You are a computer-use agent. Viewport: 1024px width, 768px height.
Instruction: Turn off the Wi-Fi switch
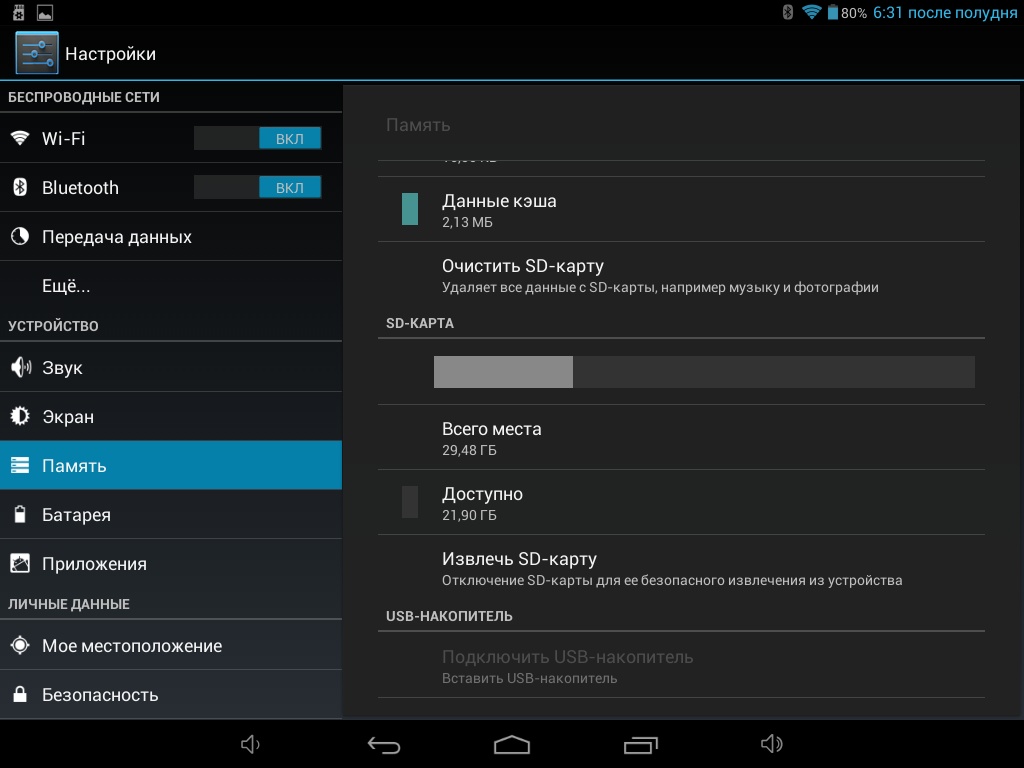point(258,139)
